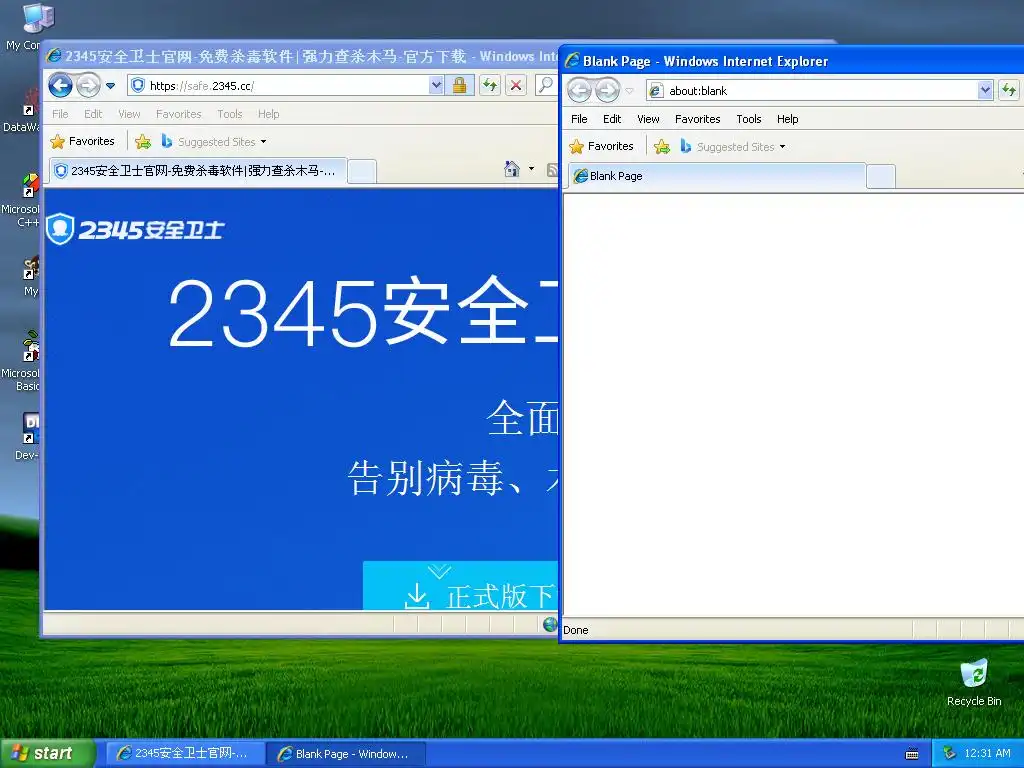This screenshot has height=768, width=1024.
Task: Click Internet zone globe in 2345 status bar
Action: pyautogui.click(x=550, y=624)
